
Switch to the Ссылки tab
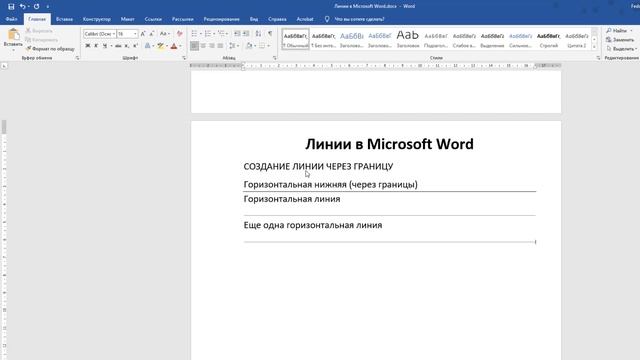pos(153,19)
